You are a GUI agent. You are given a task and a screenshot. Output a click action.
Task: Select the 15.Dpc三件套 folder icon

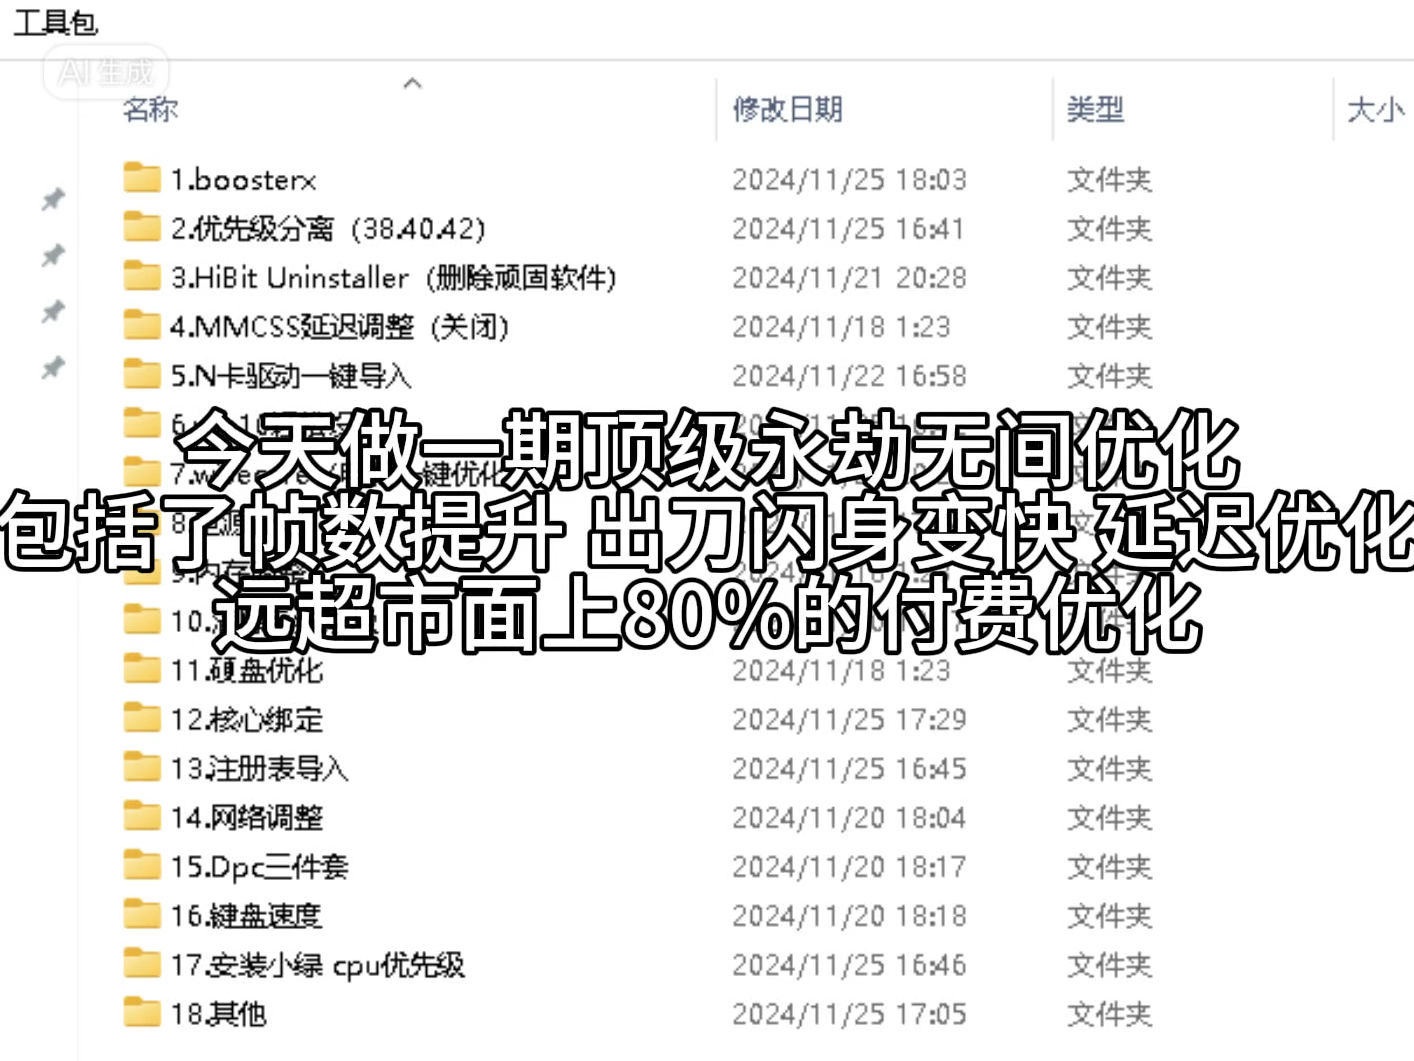tap(142, 865)
